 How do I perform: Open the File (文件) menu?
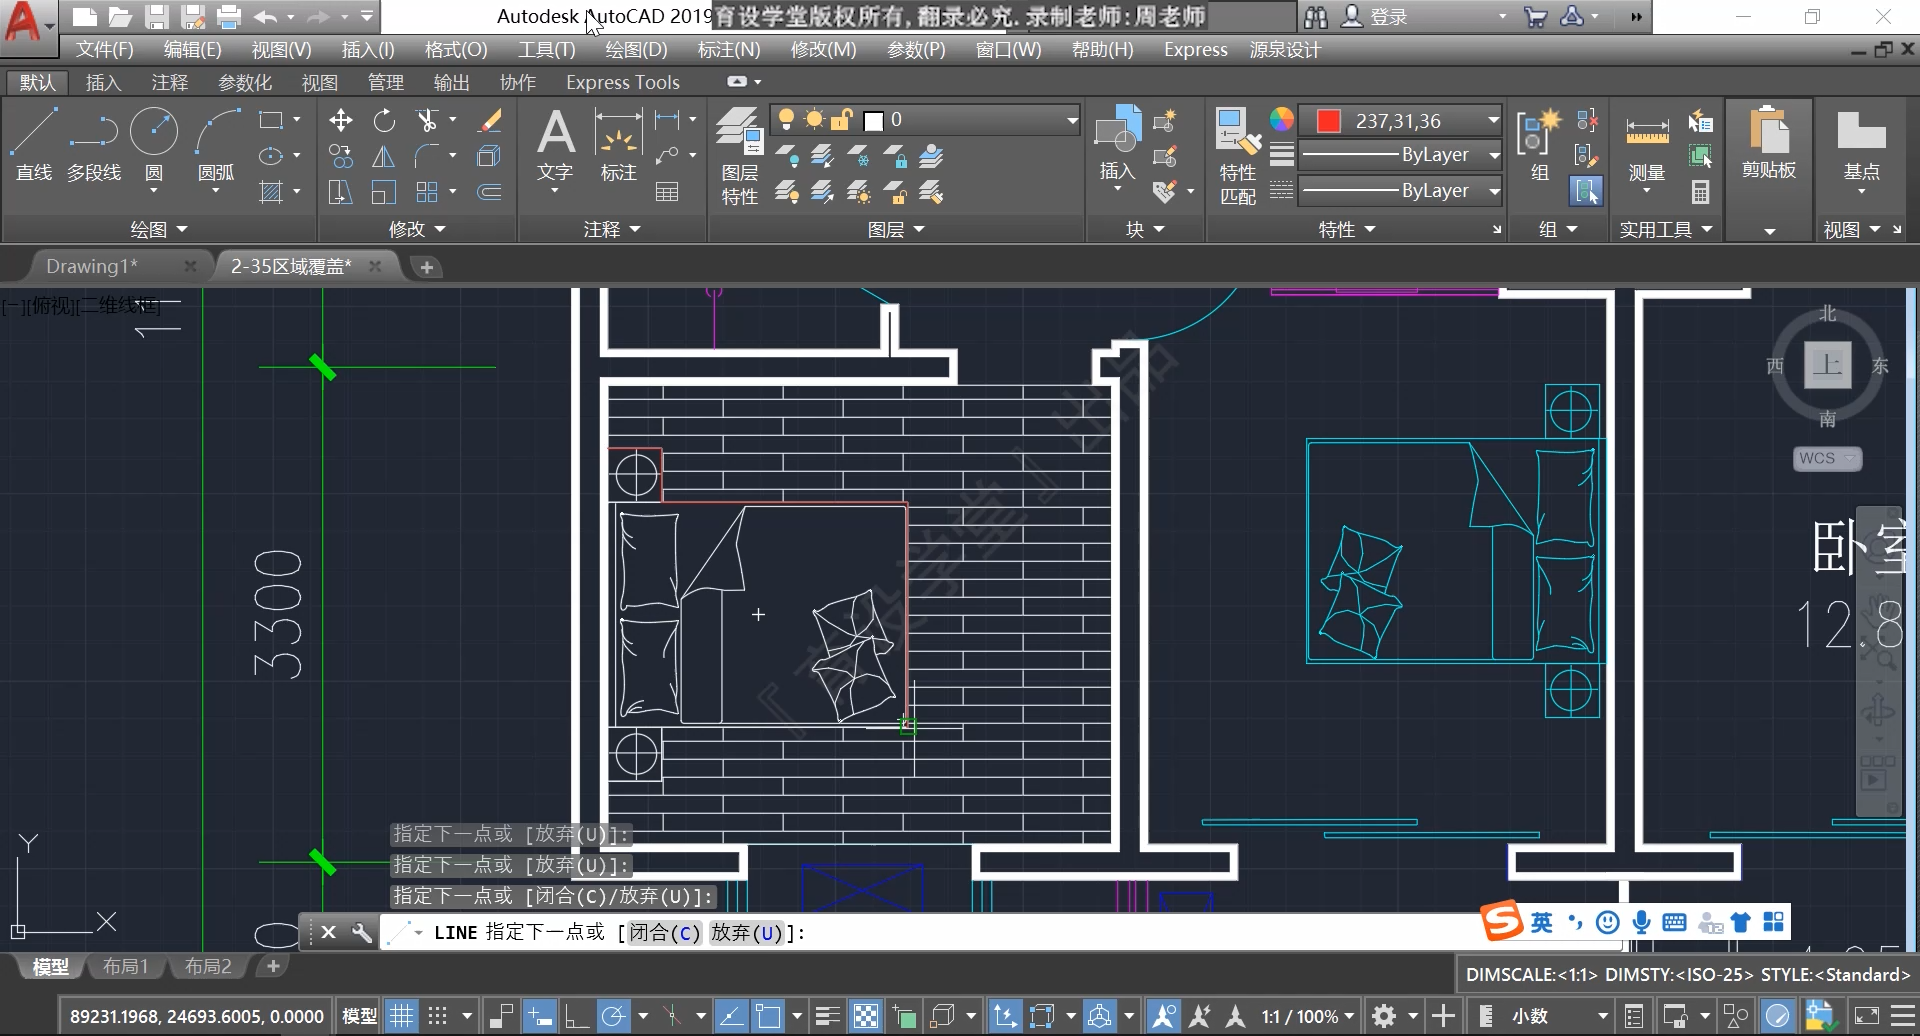coord(105,49)
